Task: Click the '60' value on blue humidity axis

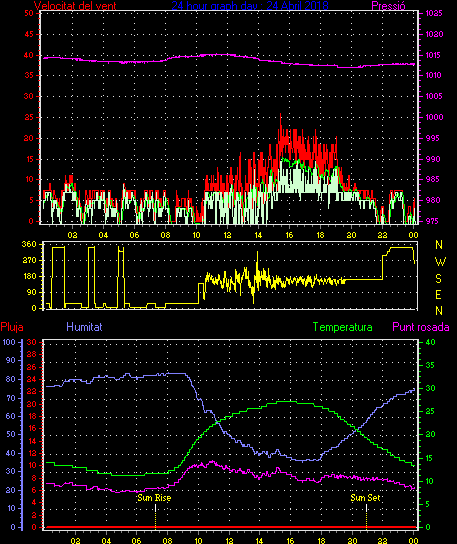Action: (11, 416)
